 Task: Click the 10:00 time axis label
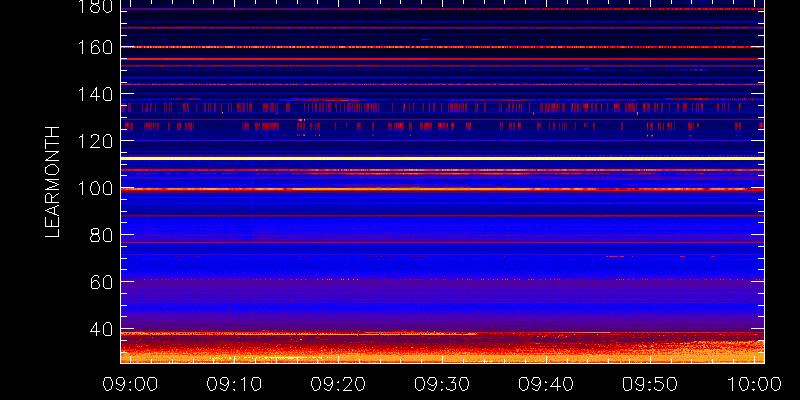point(754,384)
